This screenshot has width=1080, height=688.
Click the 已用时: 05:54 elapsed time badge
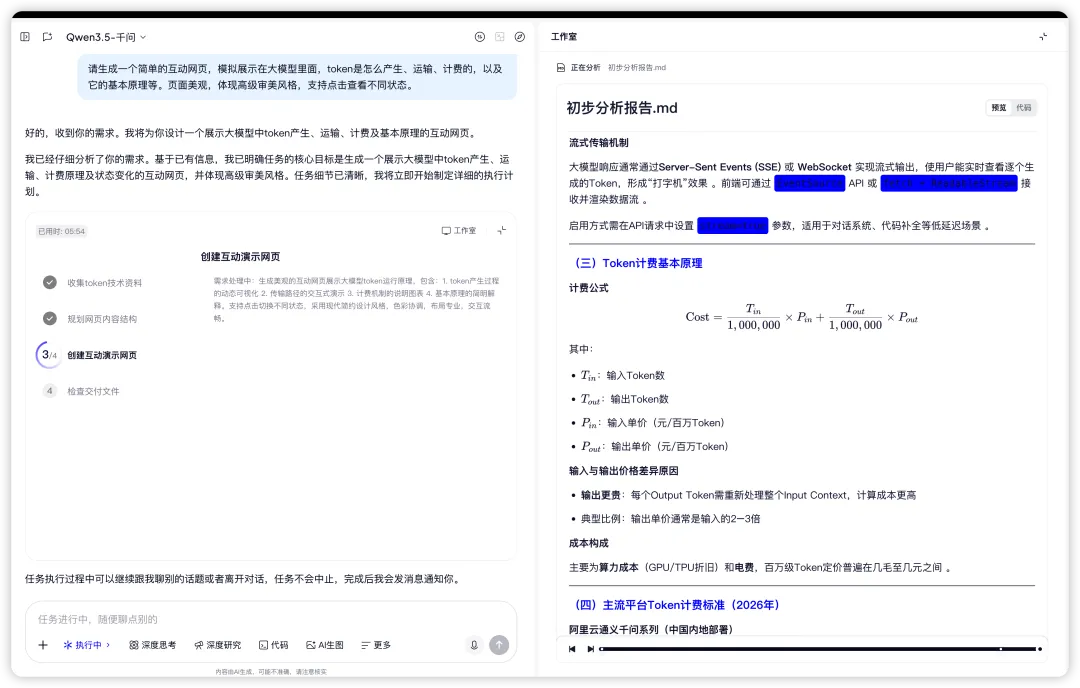click(x=61, y=231)
